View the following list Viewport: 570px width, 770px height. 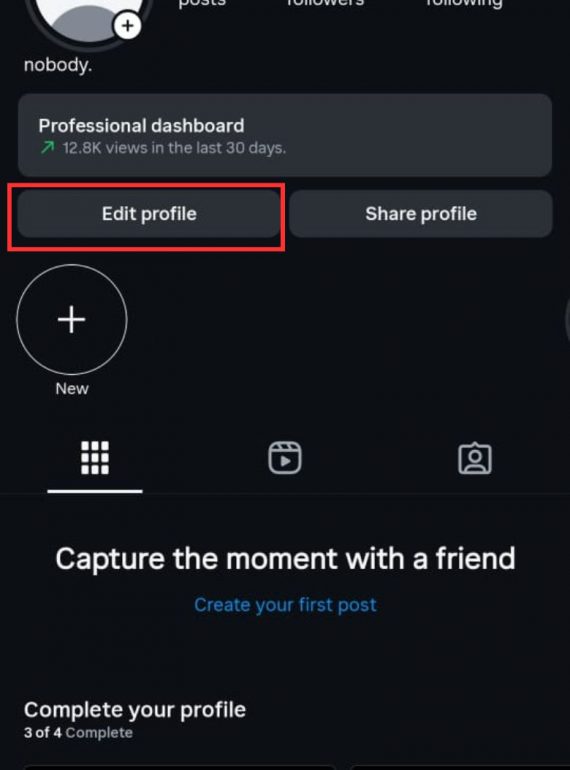click(x=464, y=4)
